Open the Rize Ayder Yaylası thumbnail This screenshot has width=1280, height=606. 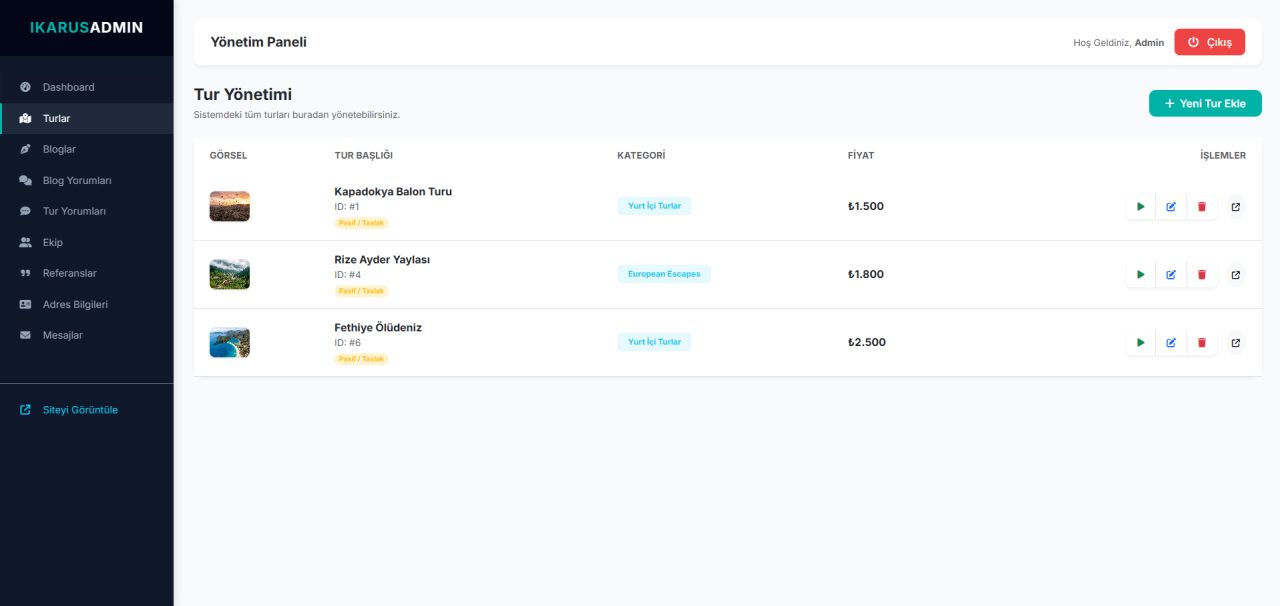tap(230, 274)
